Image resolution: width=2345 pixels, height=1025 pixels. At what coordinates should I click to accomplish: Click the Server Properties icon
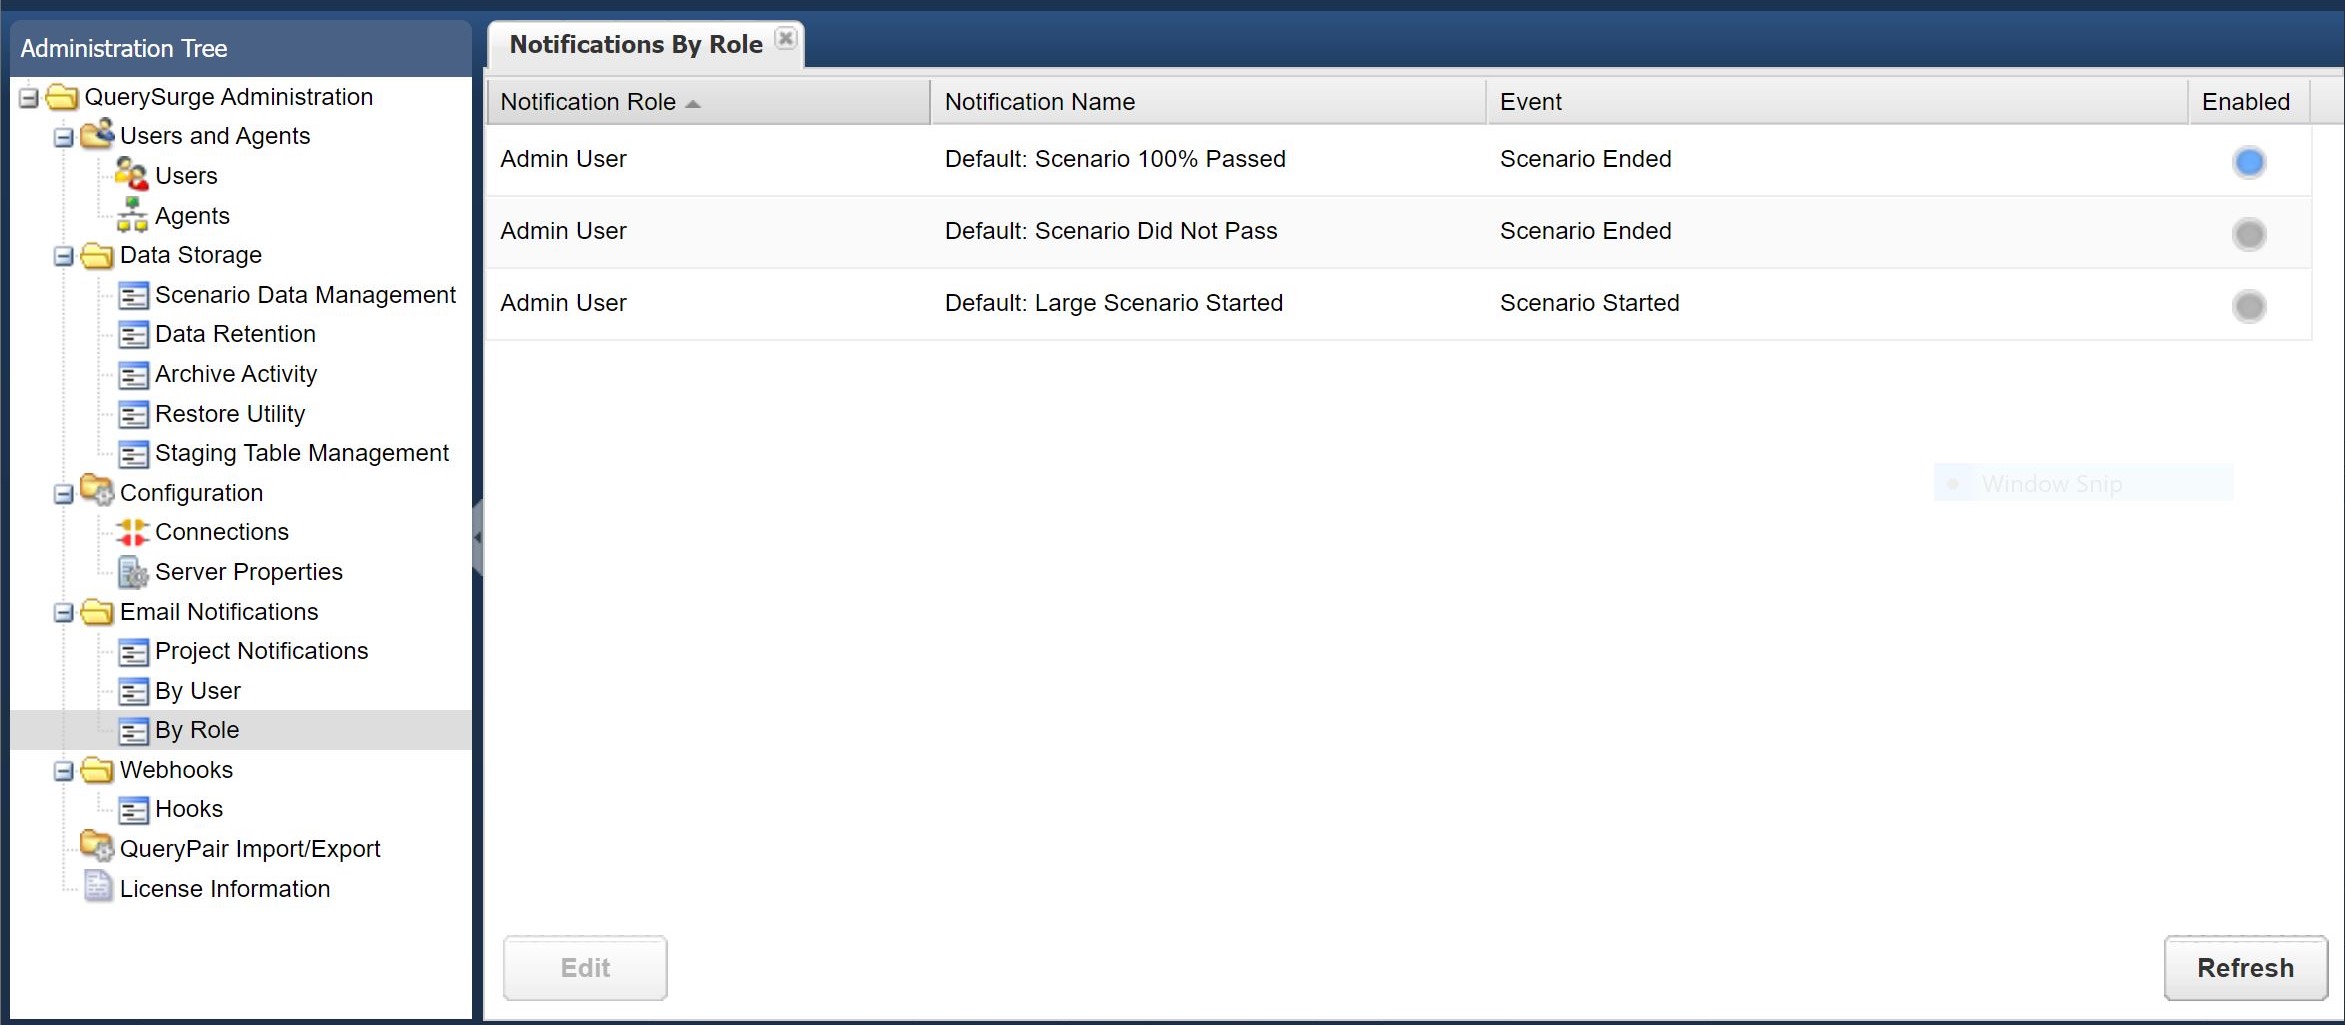tap(133, 572)
